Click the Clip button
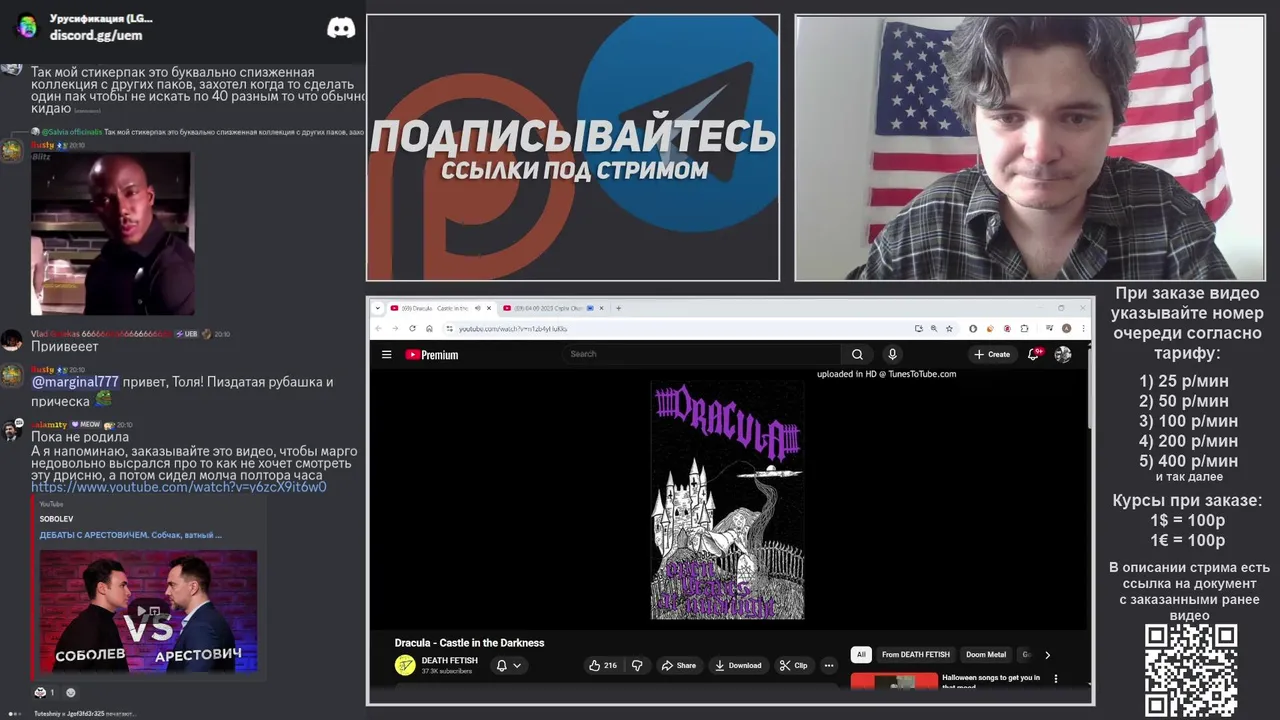 (x=794, y=665)
